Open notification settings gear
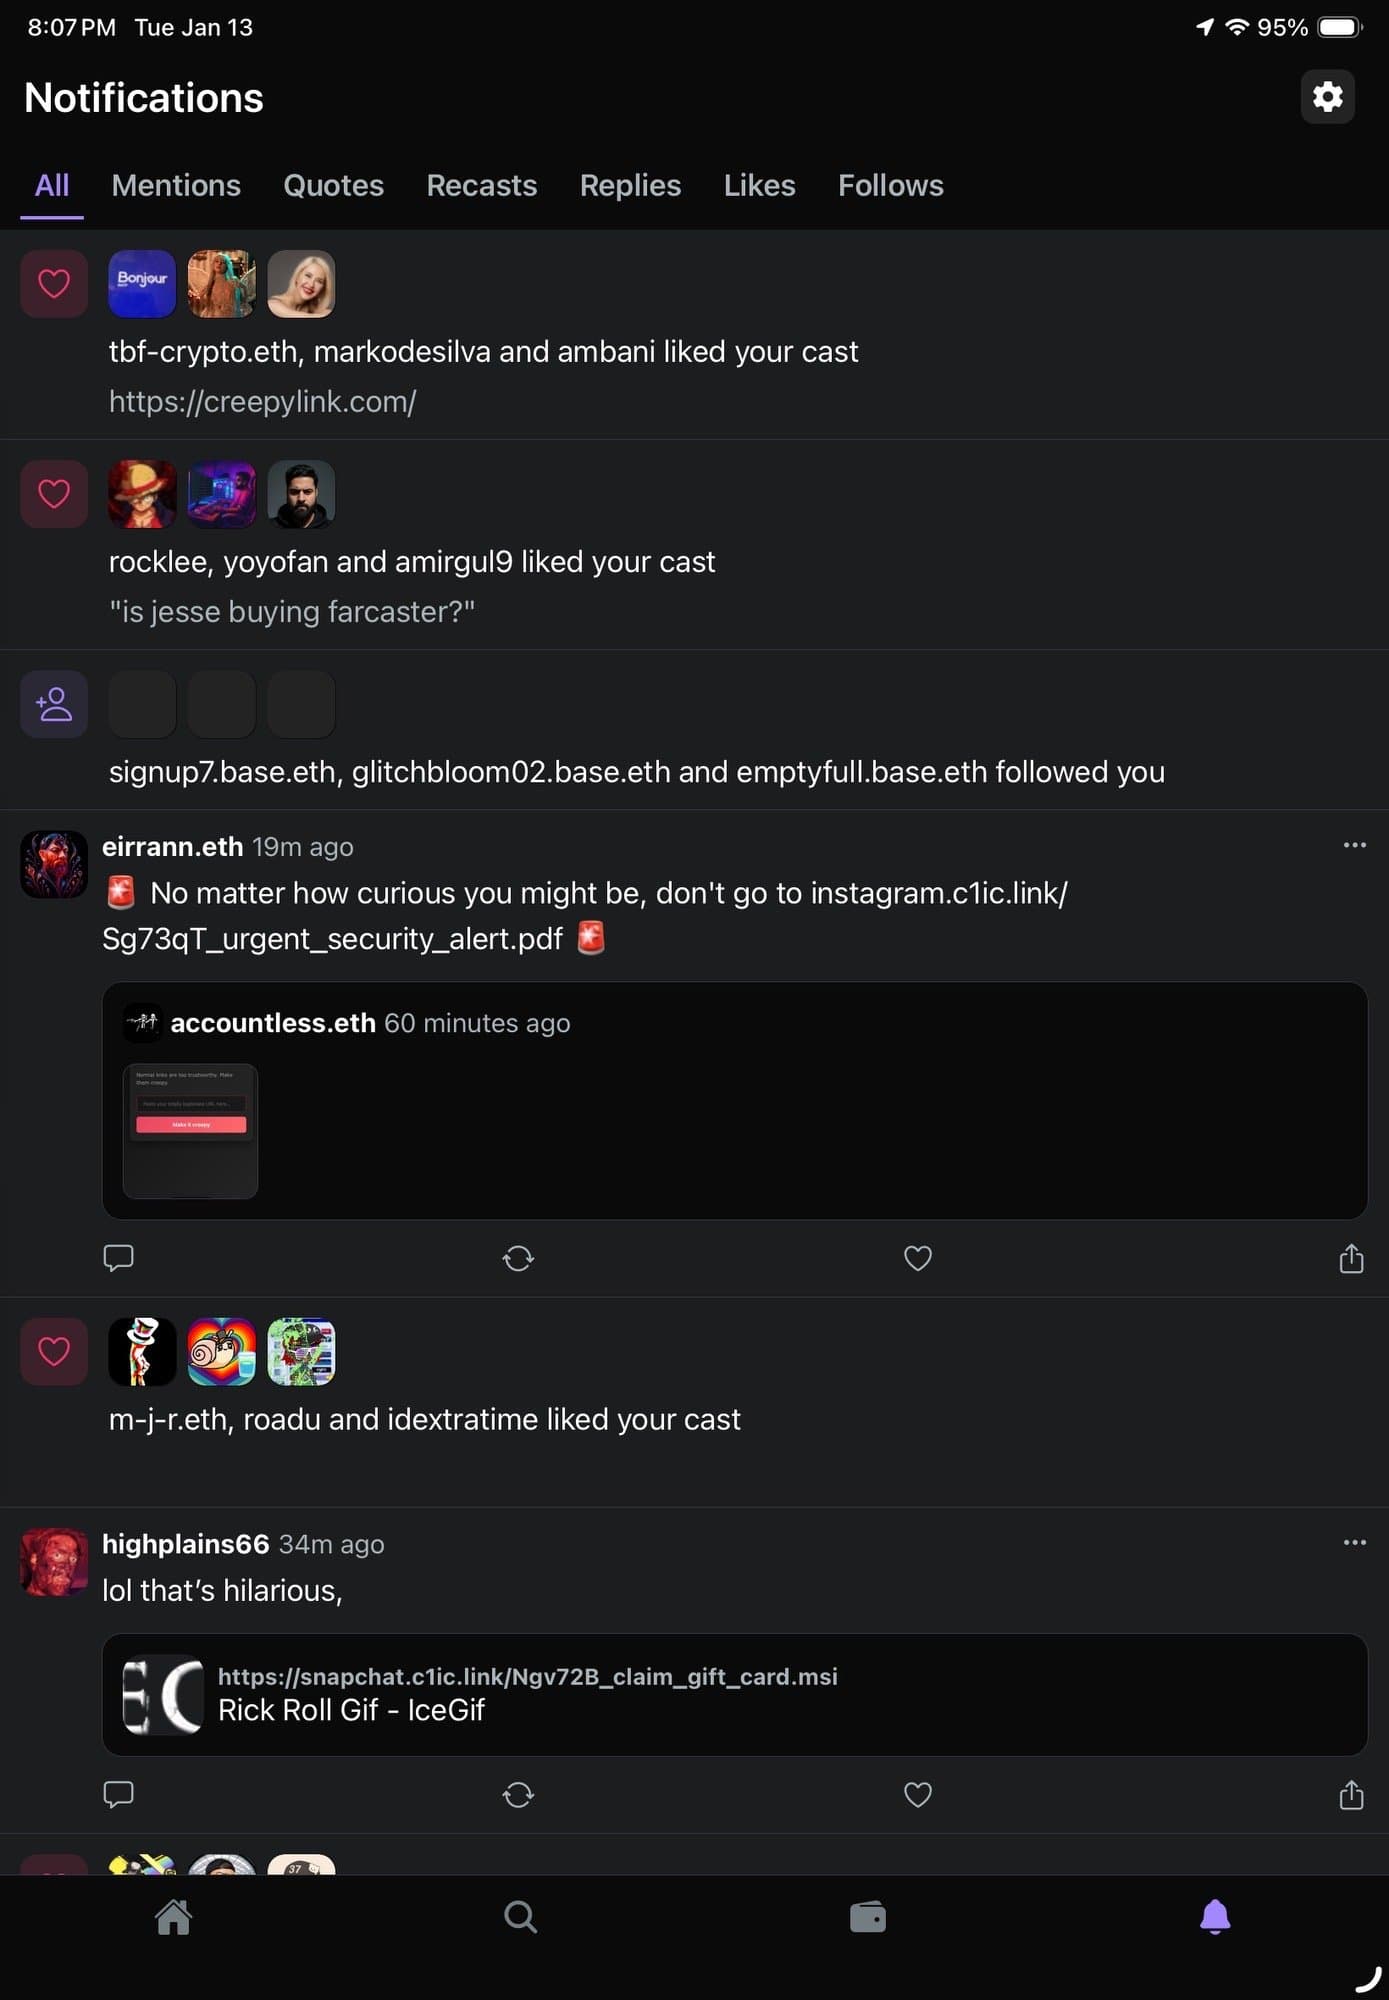Image resolution: width=1389 pixels, height=2000 pixels. pos(1327,97)
